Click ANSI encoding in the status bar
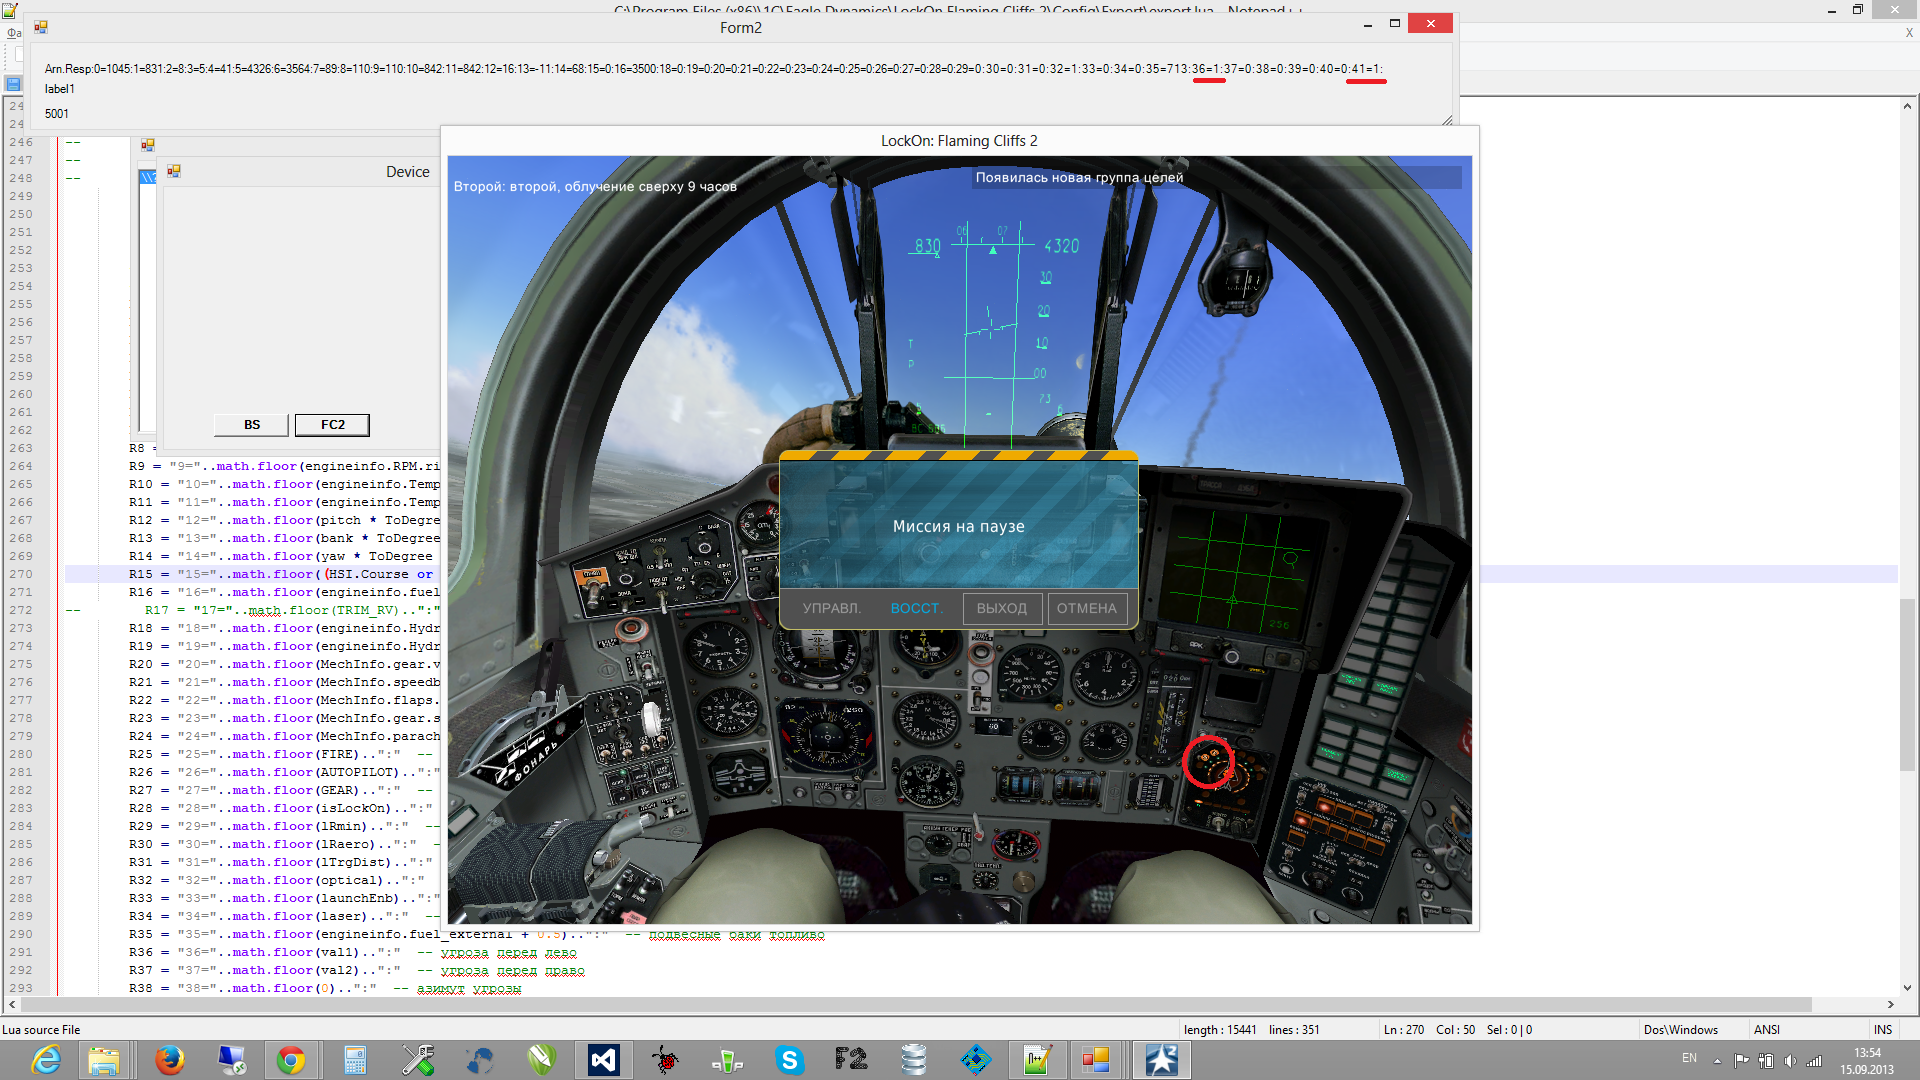The image size is (1920, 1080). pyautogui.click(x=1767, y=1029)
